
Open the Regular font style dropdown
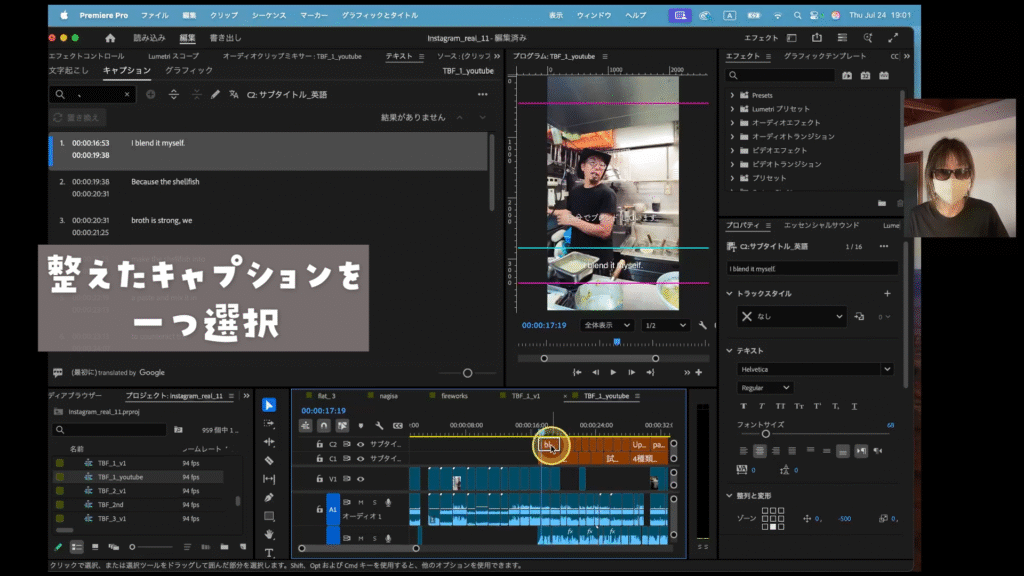[765, 388]
